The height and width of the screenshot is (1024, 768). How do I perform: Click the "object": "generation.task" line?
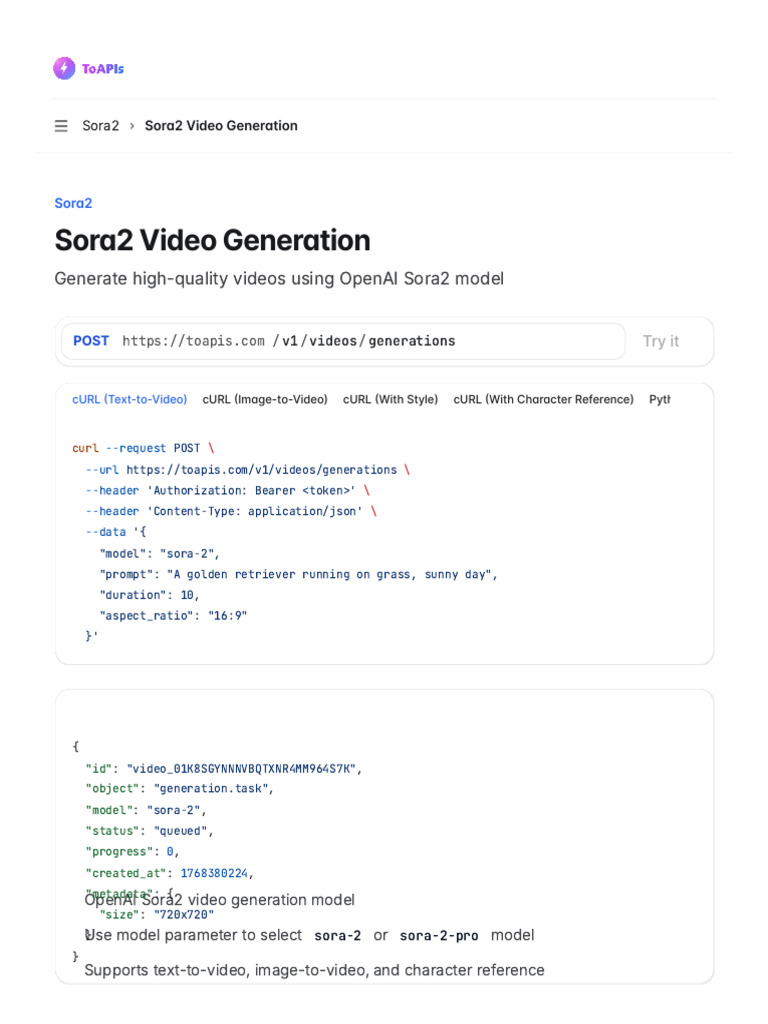tap(180, 789)
